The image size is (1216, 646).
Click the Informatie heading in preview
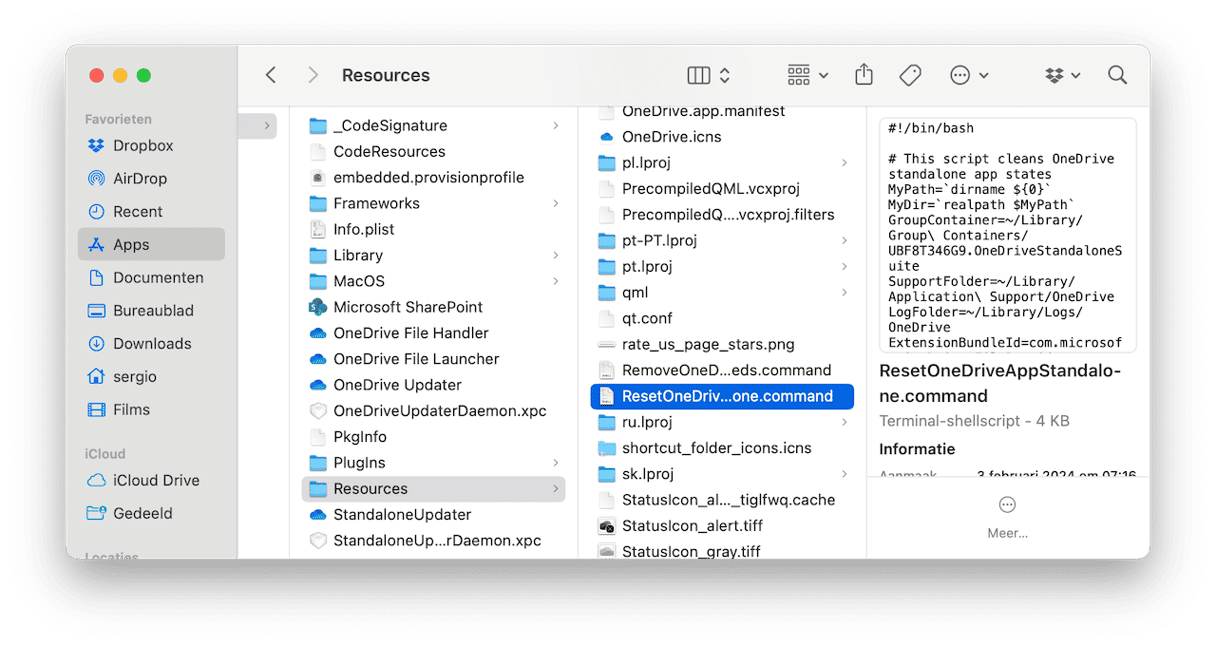click(917, 449)
